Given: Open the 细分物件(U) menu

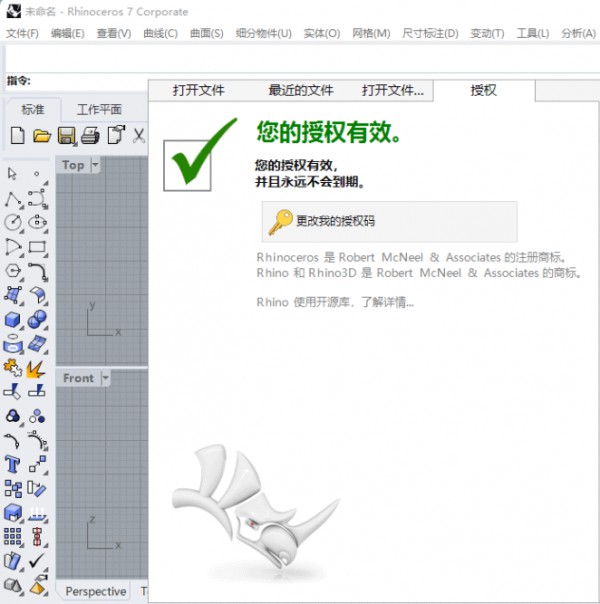Looking at the screenshot, I should 263,34.
